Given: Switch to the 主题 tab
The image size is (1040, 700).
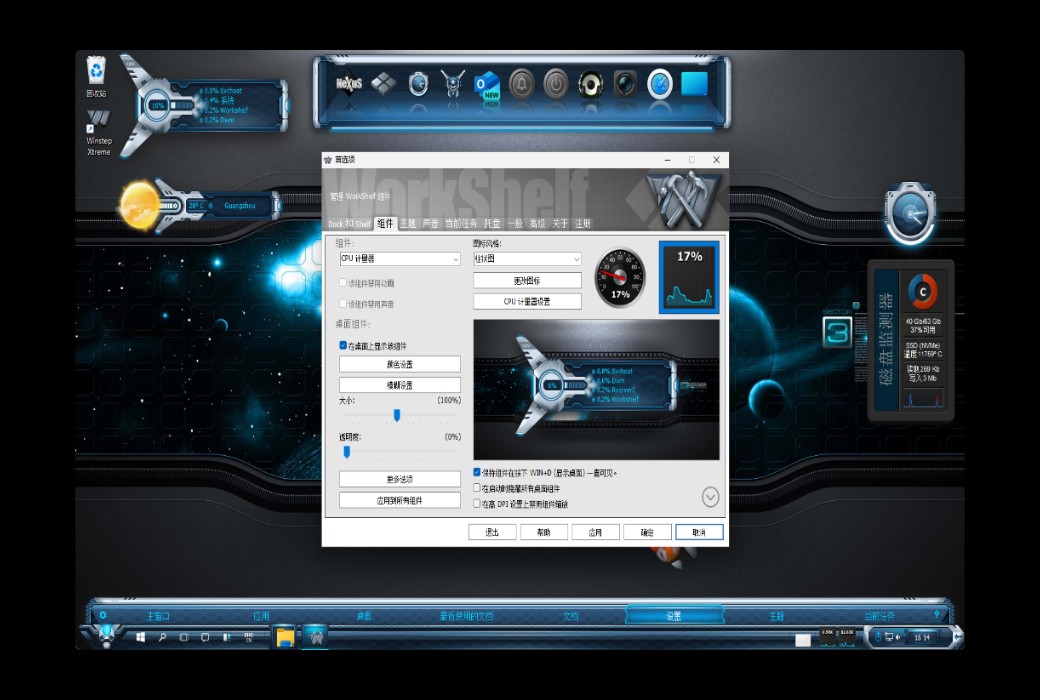Looking at the screenshot, I should (x=409, y=224).
